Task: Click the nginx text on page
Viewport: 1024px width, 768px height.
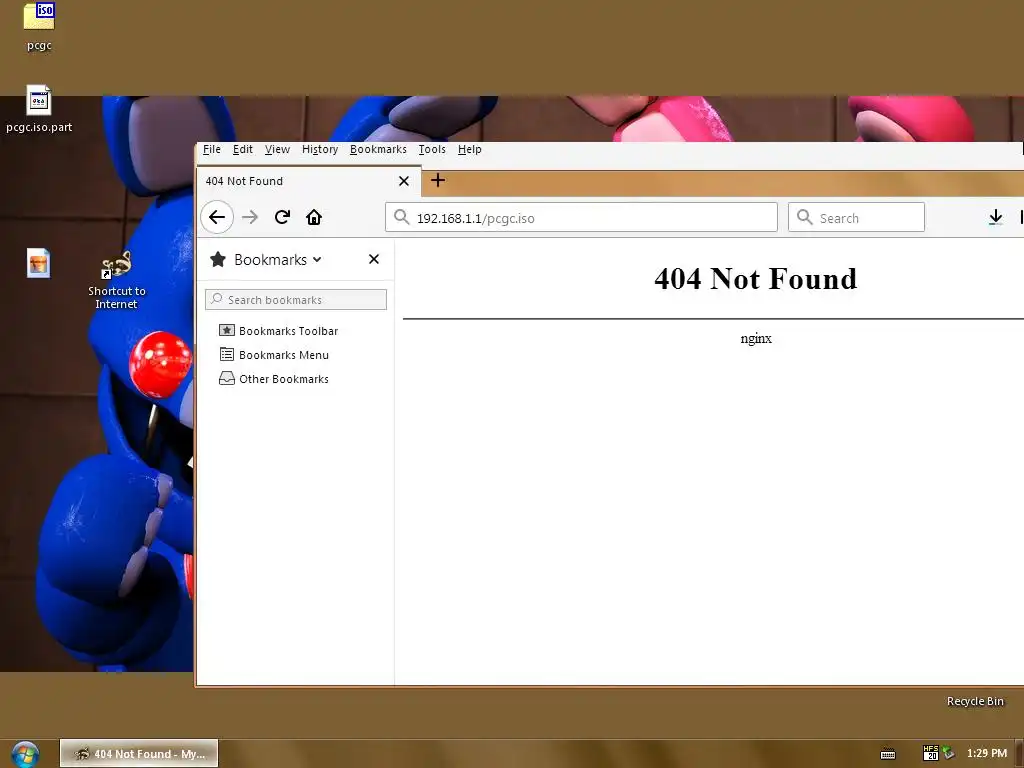Action: point(756,338)
